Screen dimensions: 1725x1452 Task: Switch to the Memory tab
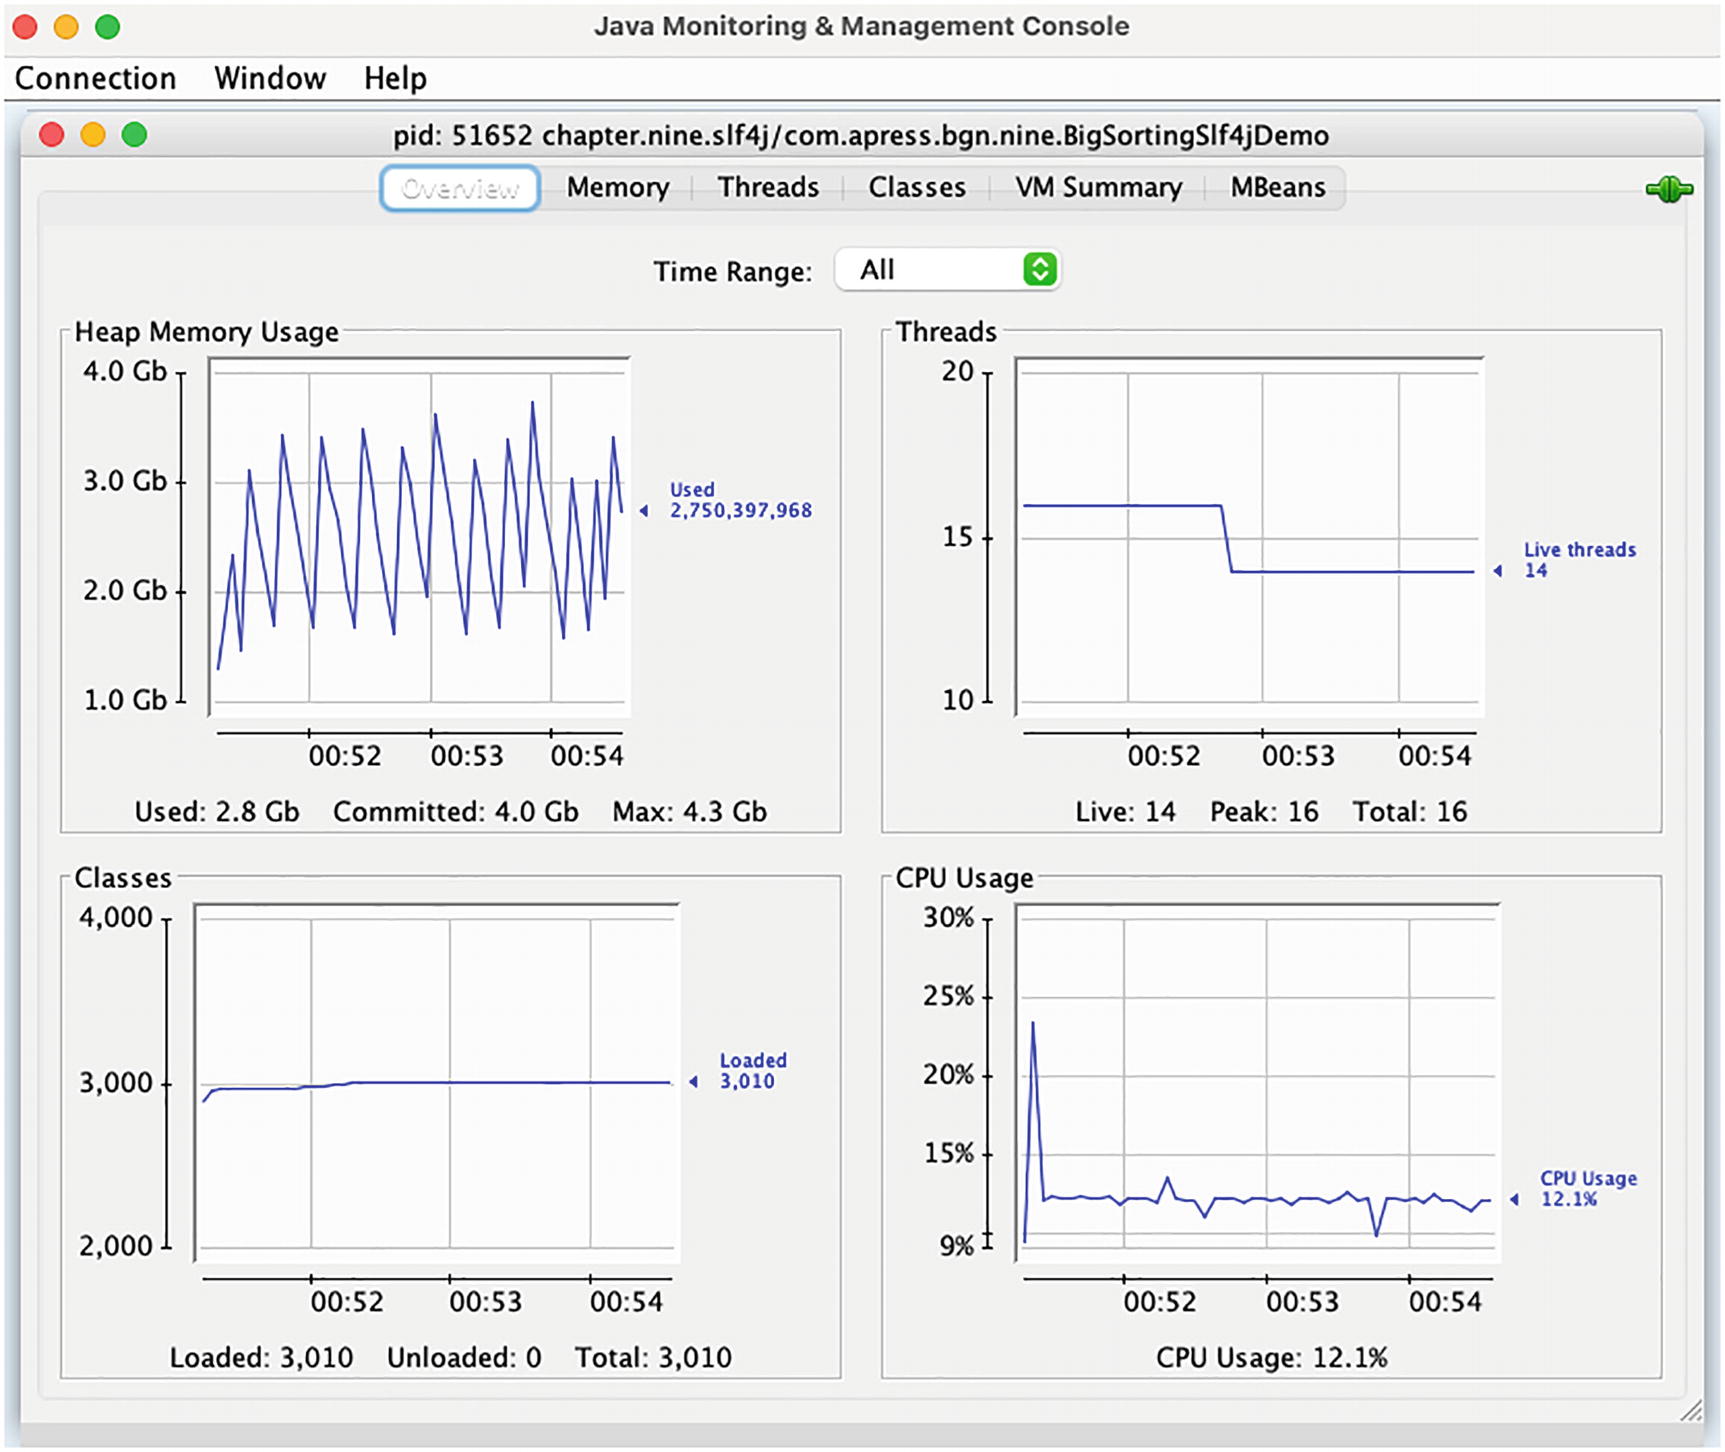(x=618, y=188)
